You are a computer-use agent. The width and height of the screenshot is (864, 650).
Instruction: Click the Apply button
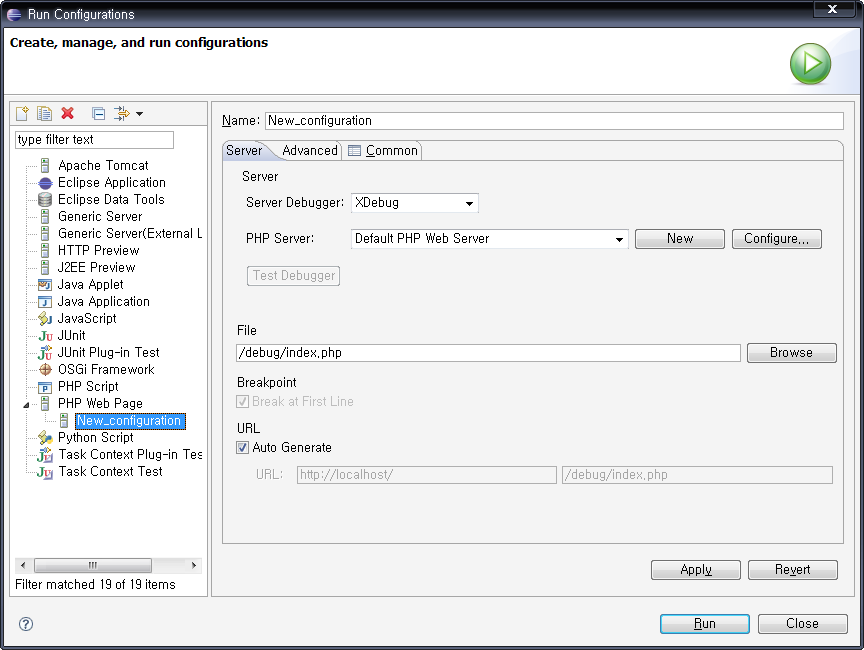[695, 570]
